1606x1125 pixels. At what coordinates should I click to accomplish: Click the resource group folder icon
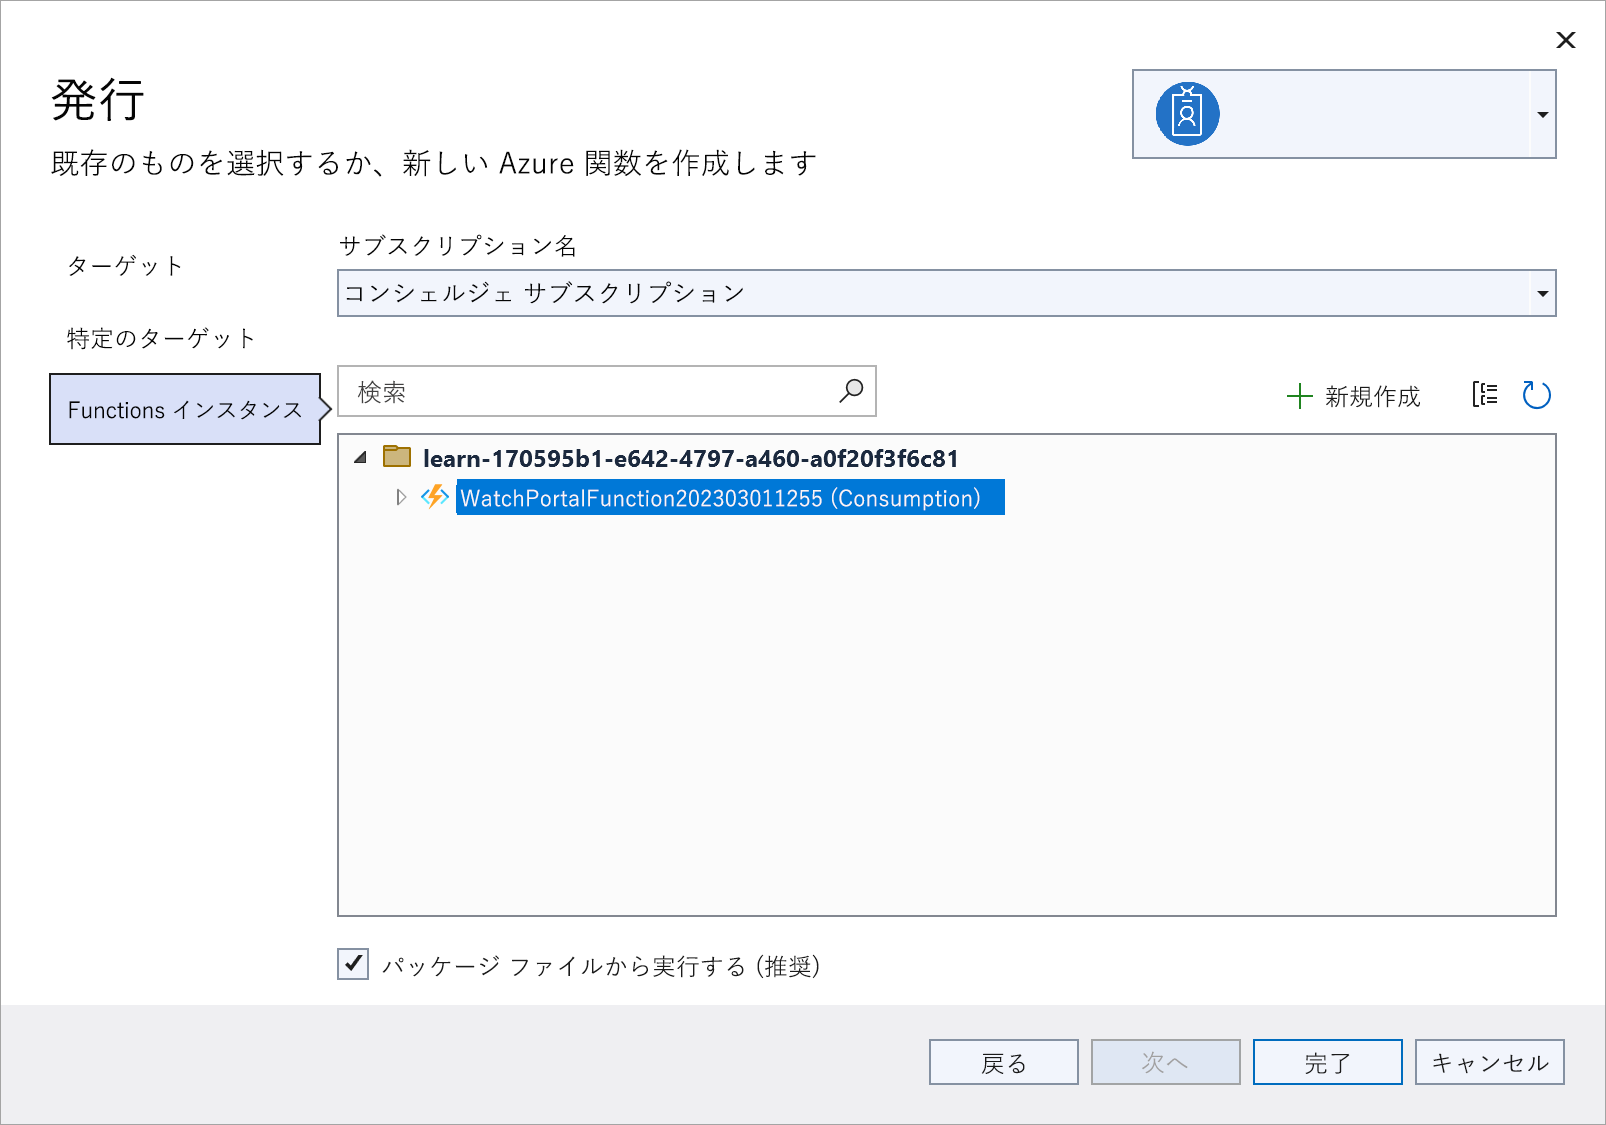pos(397,457)
